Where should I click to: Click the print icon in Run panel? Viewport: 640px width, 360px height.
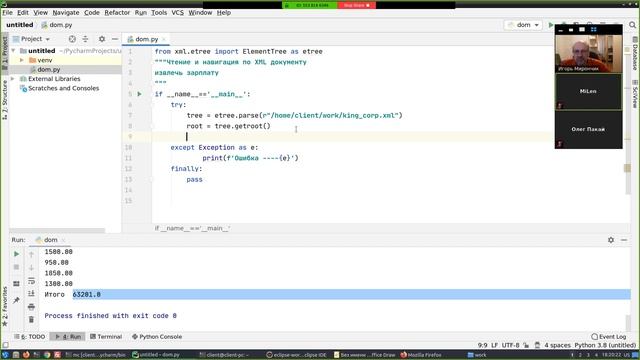tap(31, 307)
